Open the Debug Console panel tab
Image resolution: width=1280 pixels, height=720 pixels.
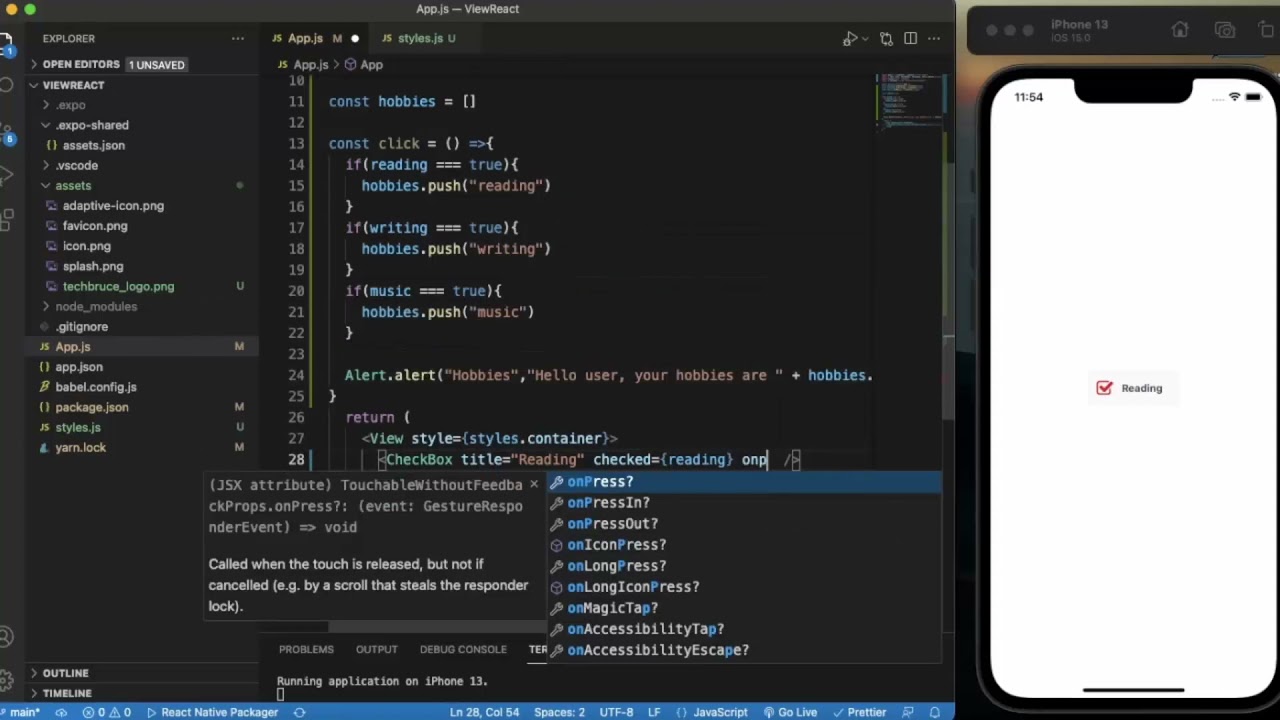[463, 649]
